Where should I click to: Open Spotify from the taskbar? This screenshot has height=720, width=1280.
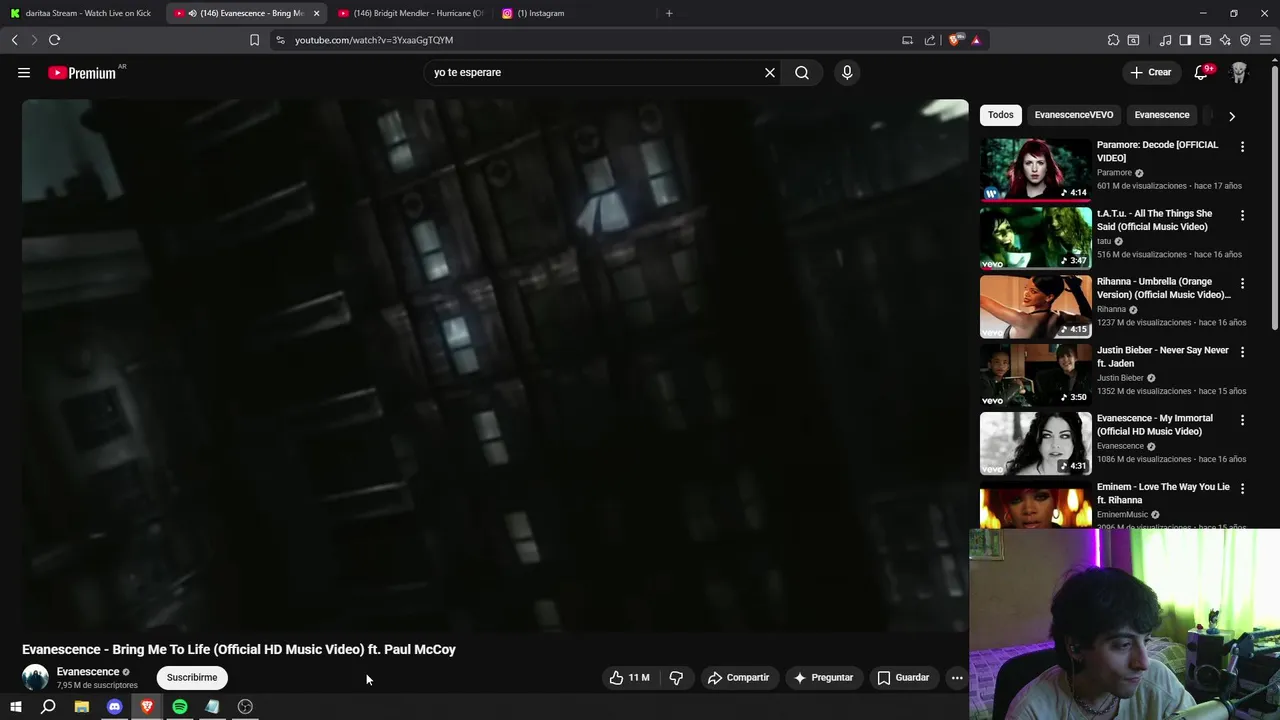click(180, 707)
